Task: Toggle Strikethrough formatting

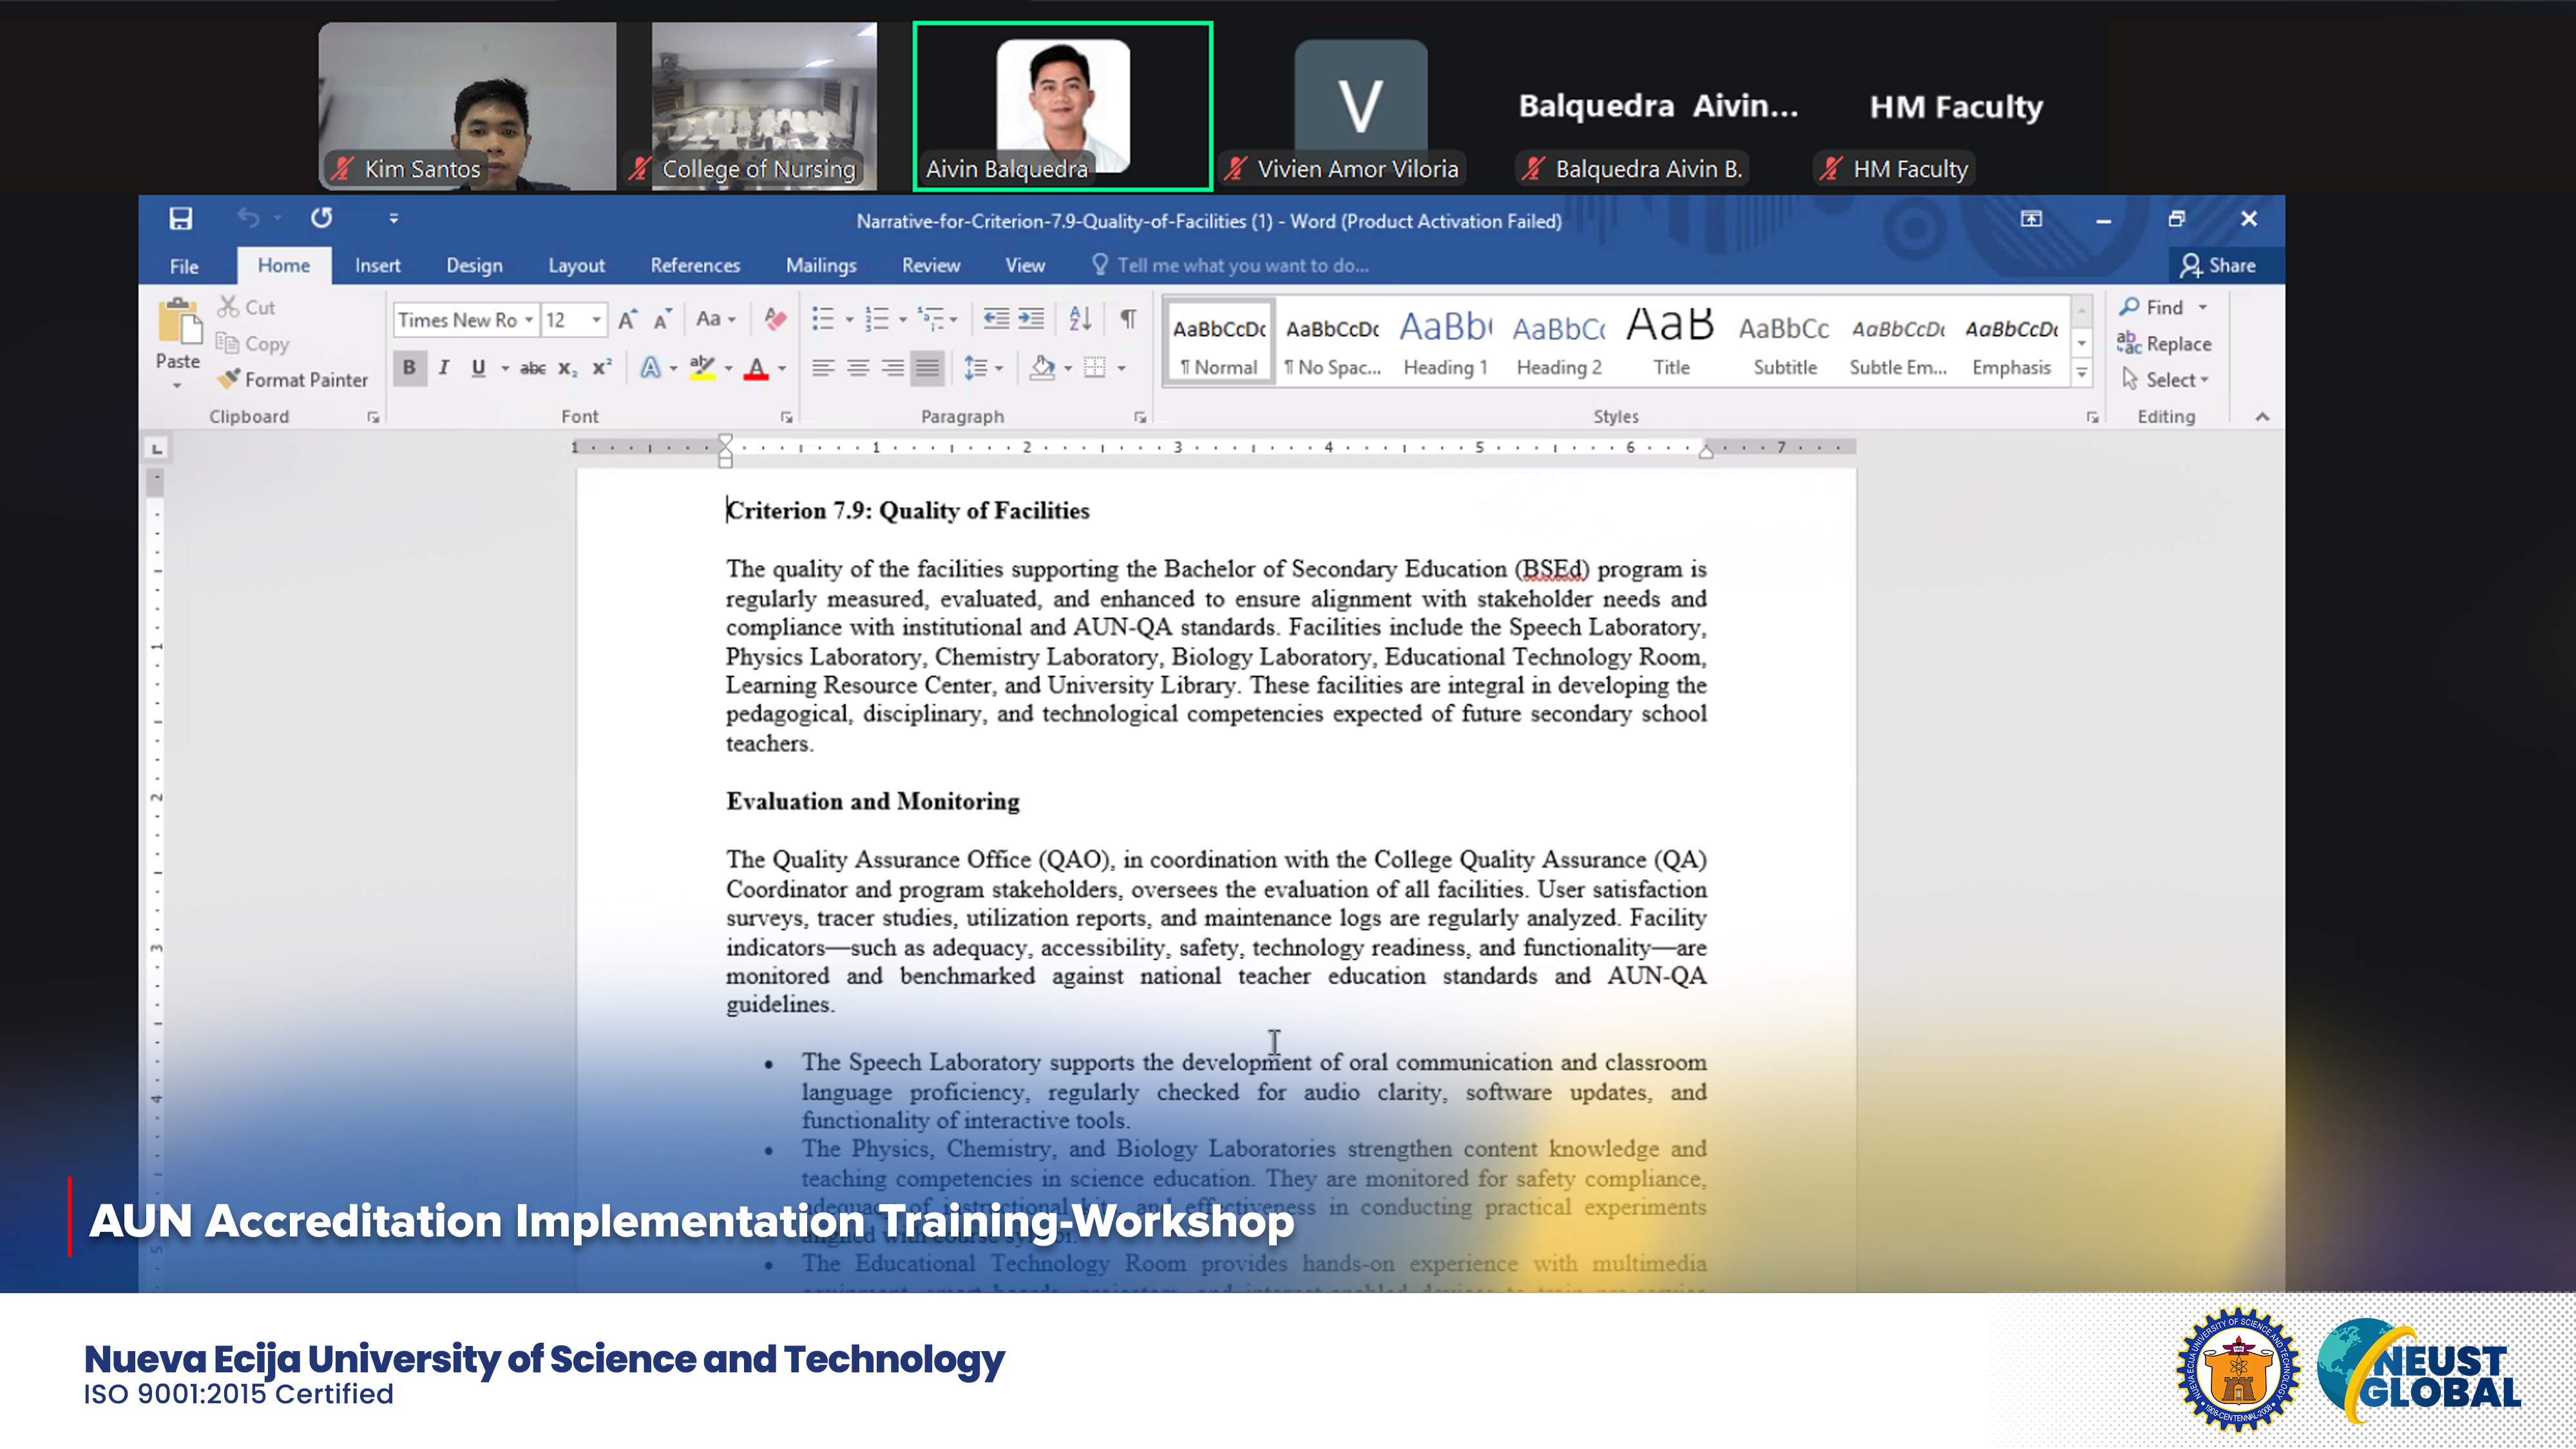Action: click(532, 368)
